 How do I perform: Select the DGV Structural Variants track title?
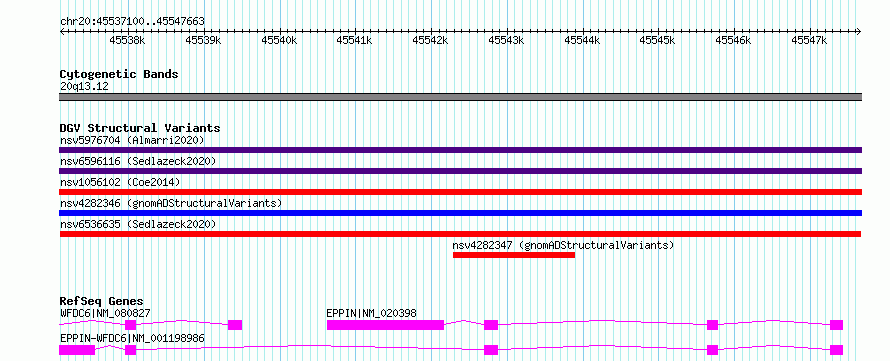point(140,128)
